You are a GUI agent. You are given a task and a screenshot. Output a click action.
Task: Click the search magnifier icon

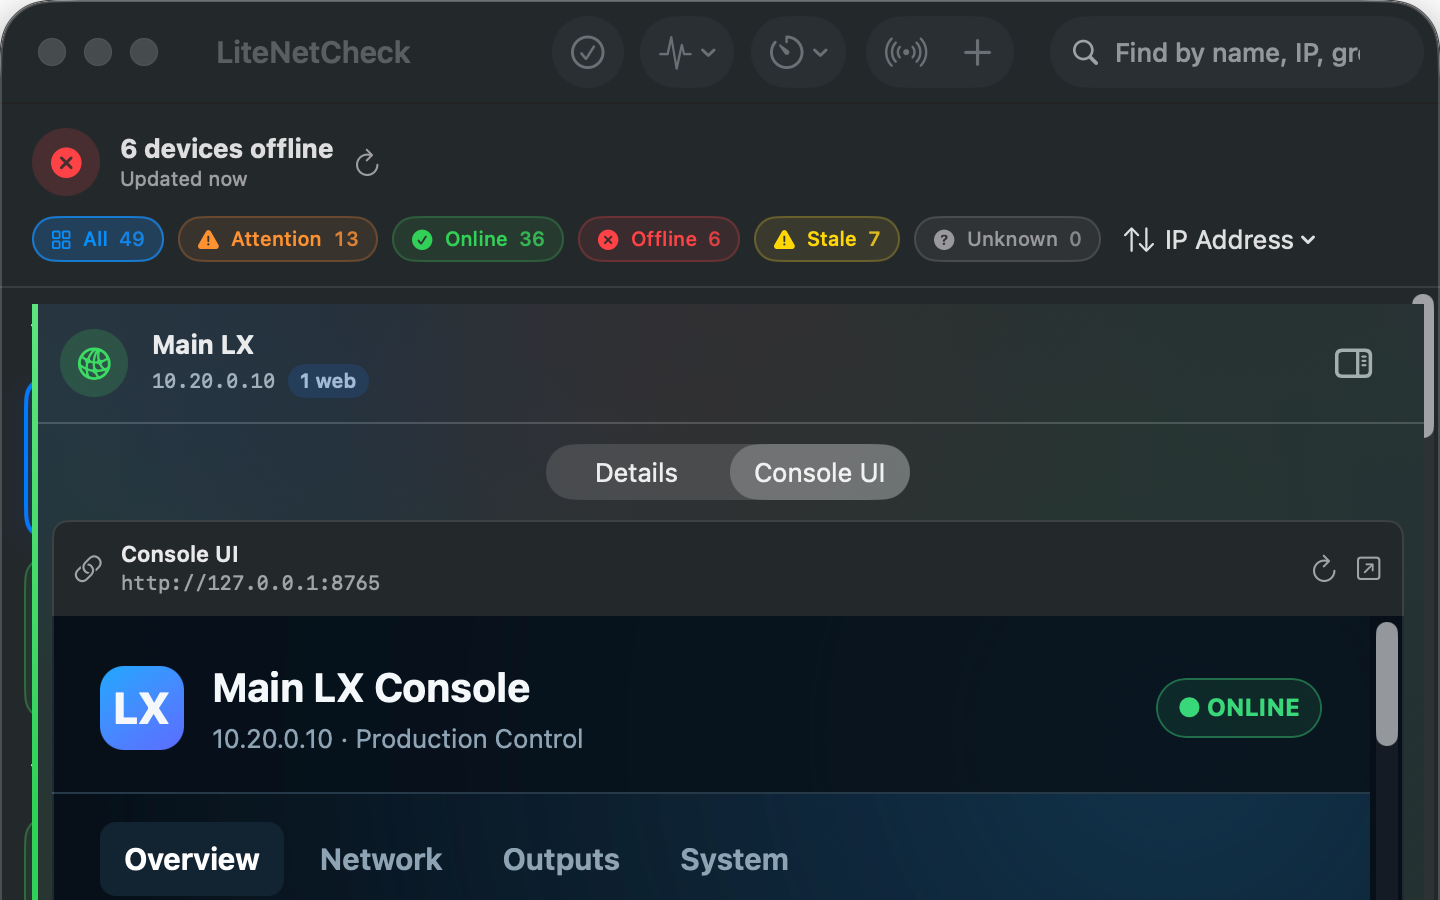pos(1085,52)
